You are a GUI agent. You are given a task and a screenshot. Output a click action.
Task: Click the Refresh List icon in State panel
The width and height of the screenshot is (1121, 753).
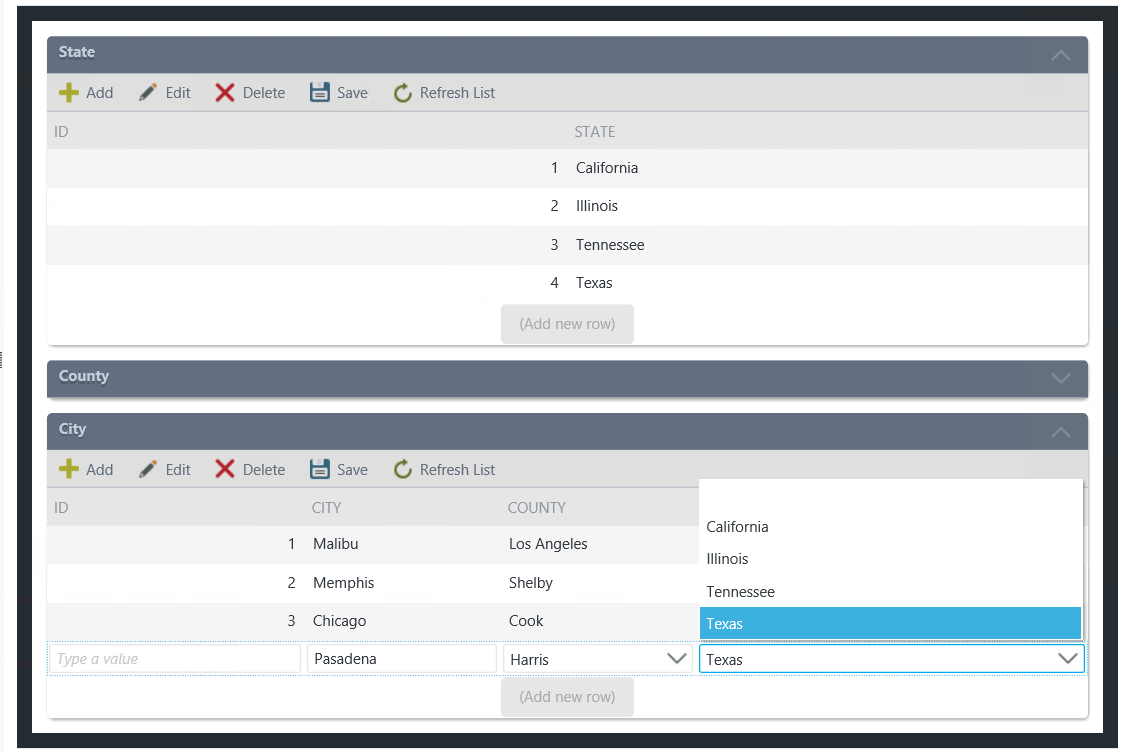pyautogui.click(x=403, y=92)
